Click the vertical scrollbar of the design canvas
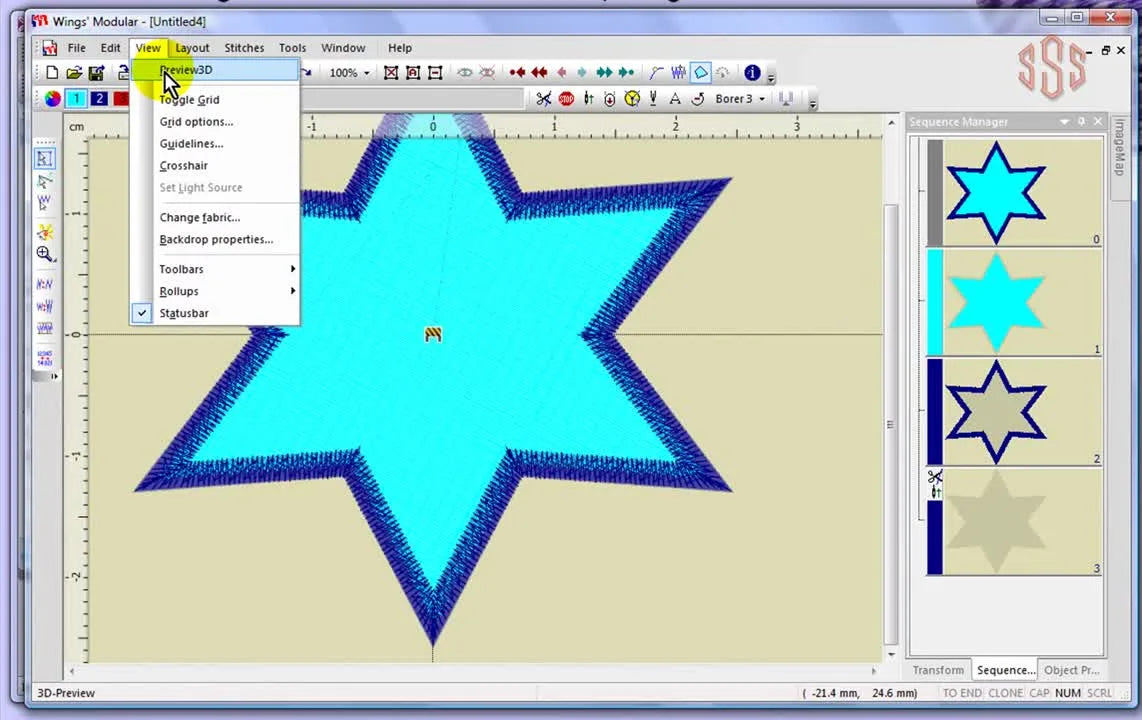1142x720 pixels. 891,422
